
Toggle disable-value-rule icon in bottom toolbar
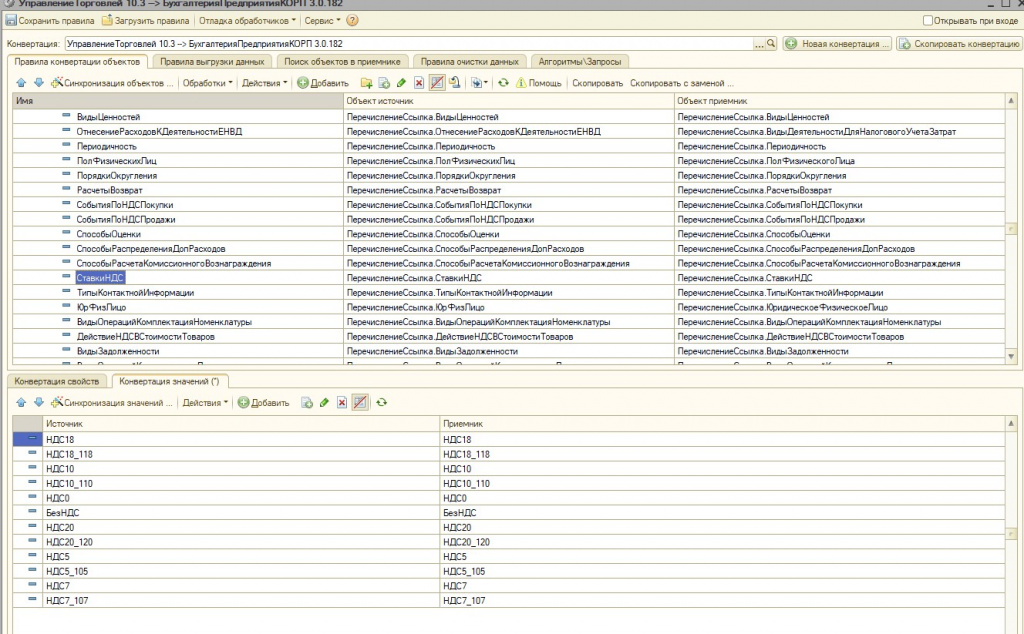click(360, 402)
